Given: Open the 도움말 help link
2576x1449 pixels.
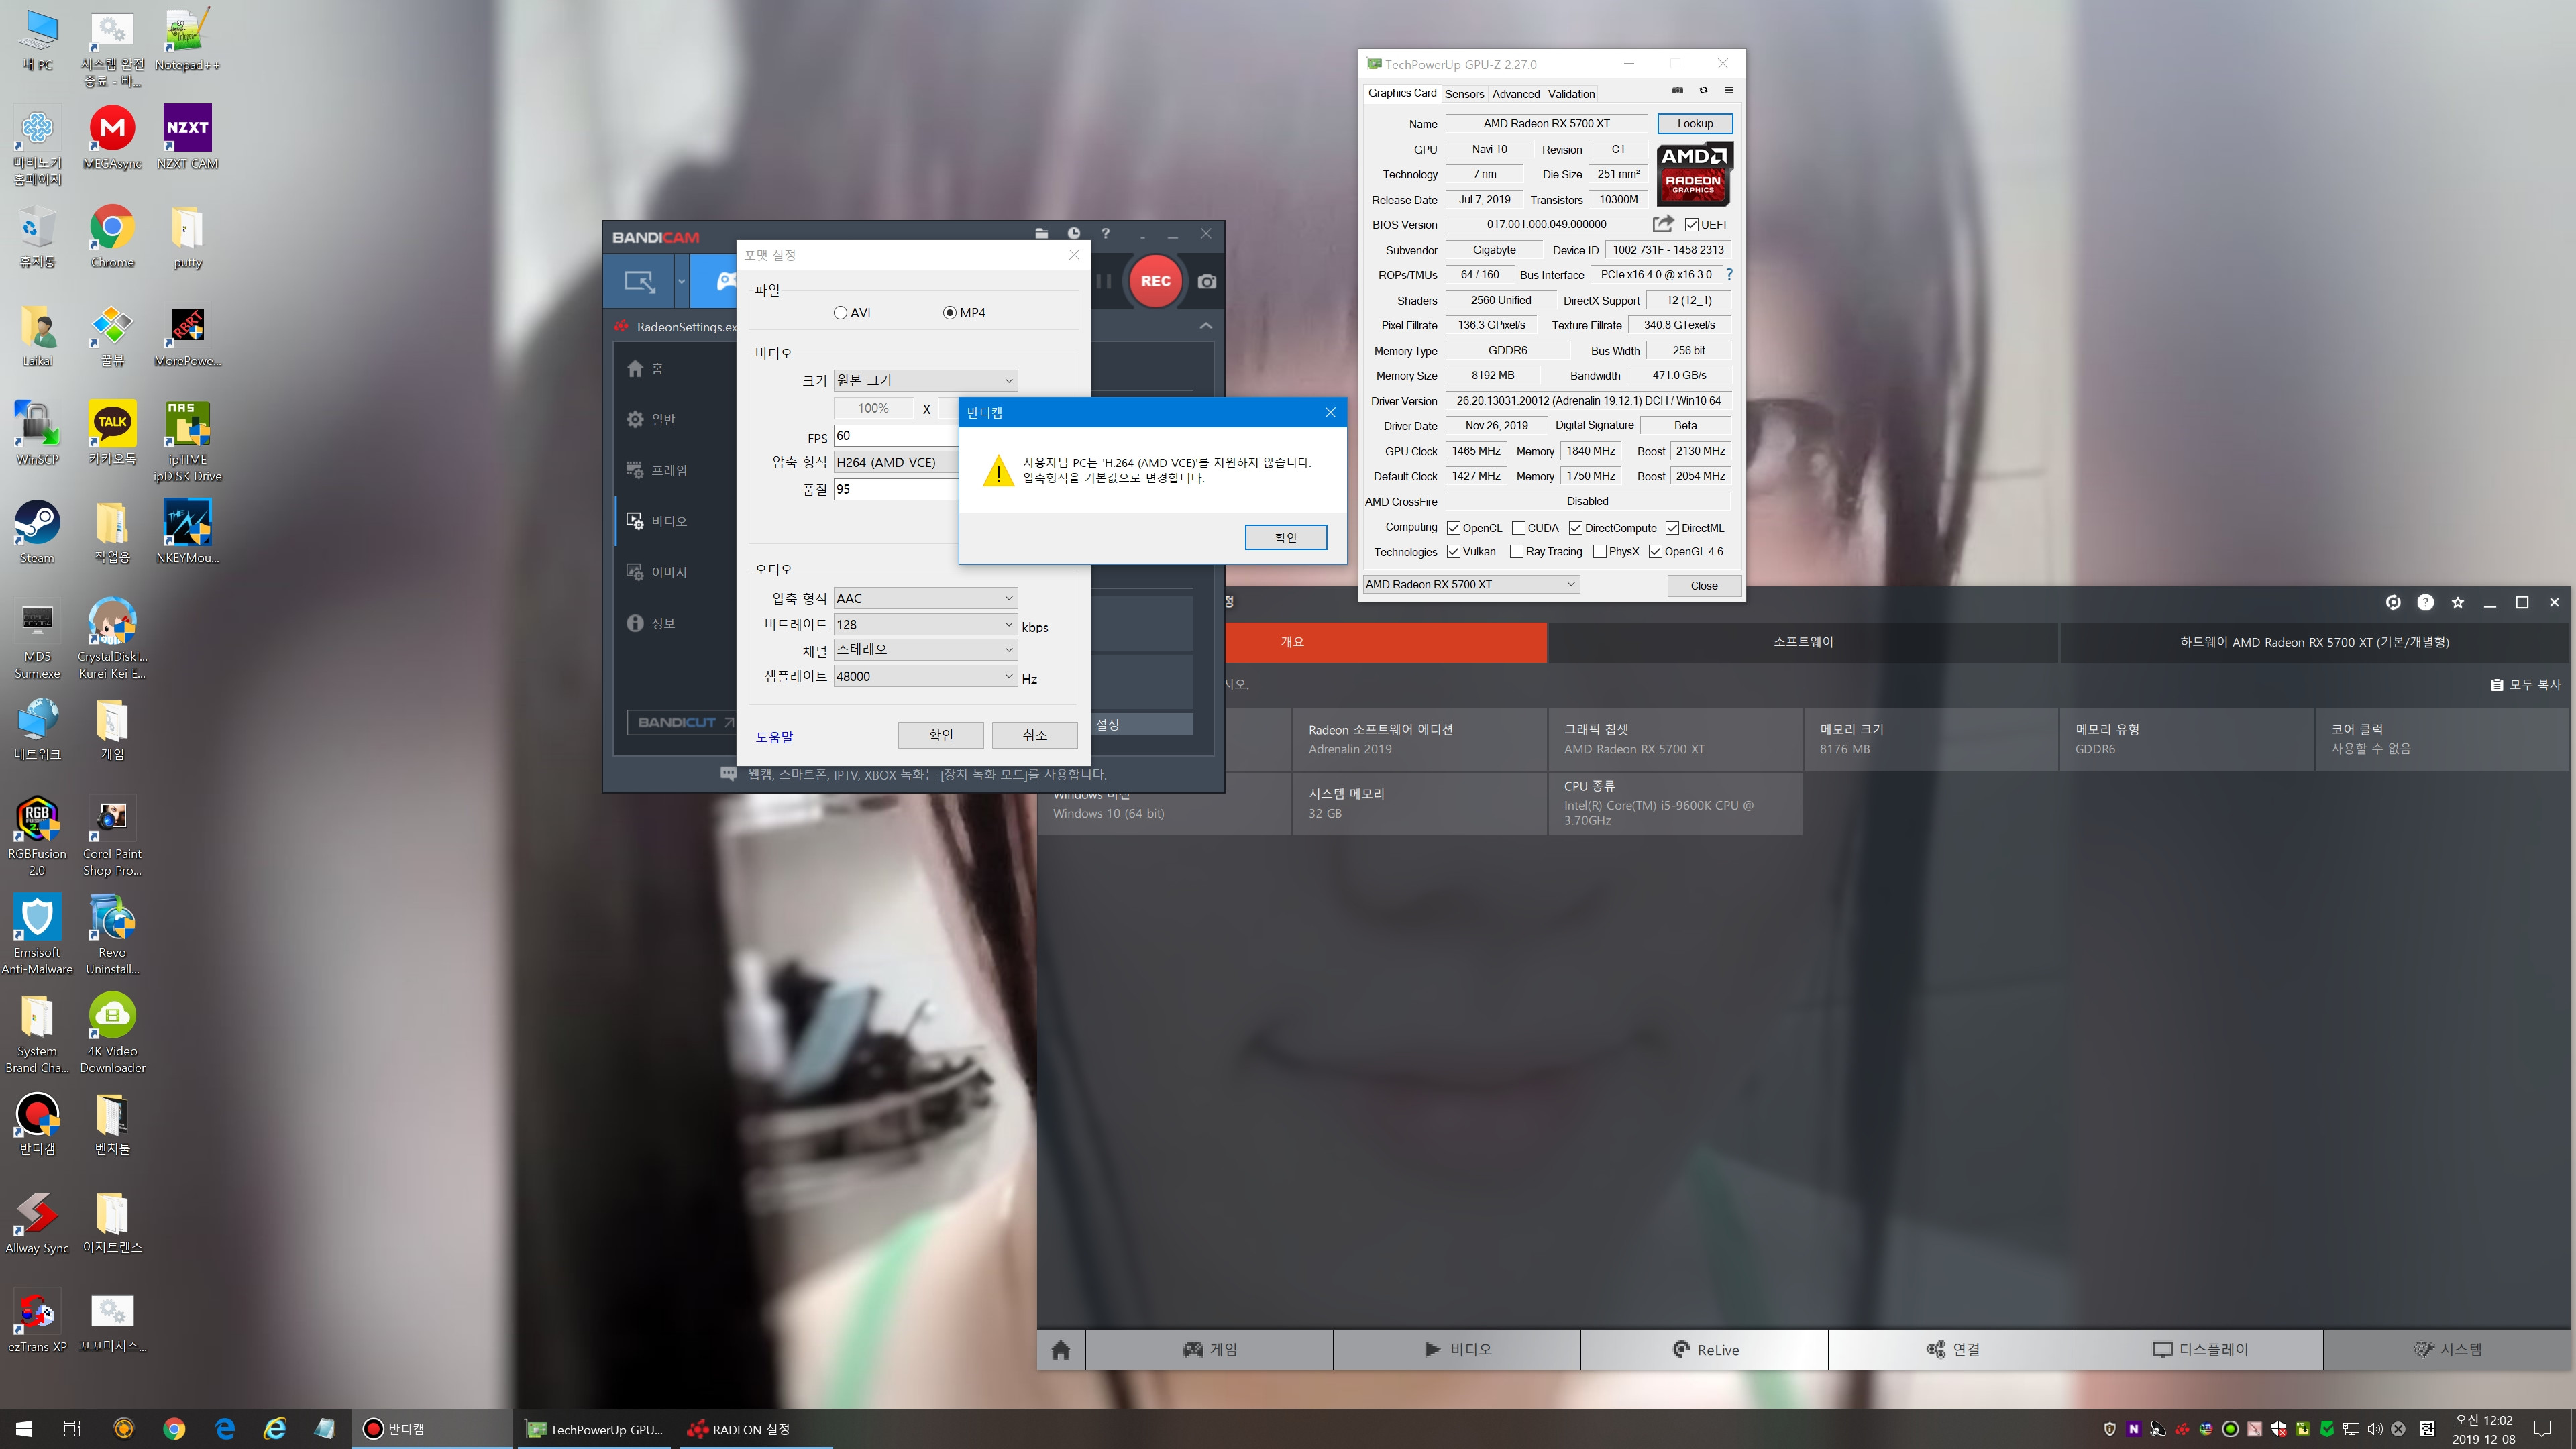Looking at the screenshot, I should [x=774, y=737].
